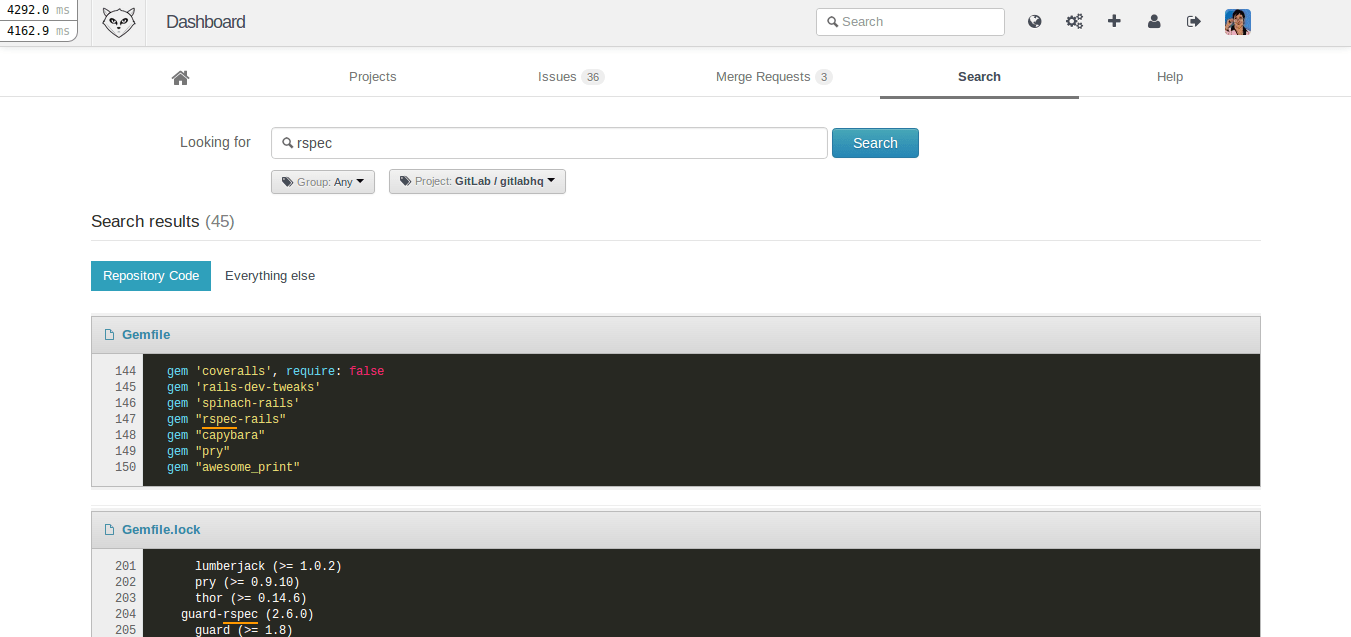The width and height of the screenshot is (1351, 637).
Task: Open the user avatar thumbnail
Action: tap(1238, 22)
